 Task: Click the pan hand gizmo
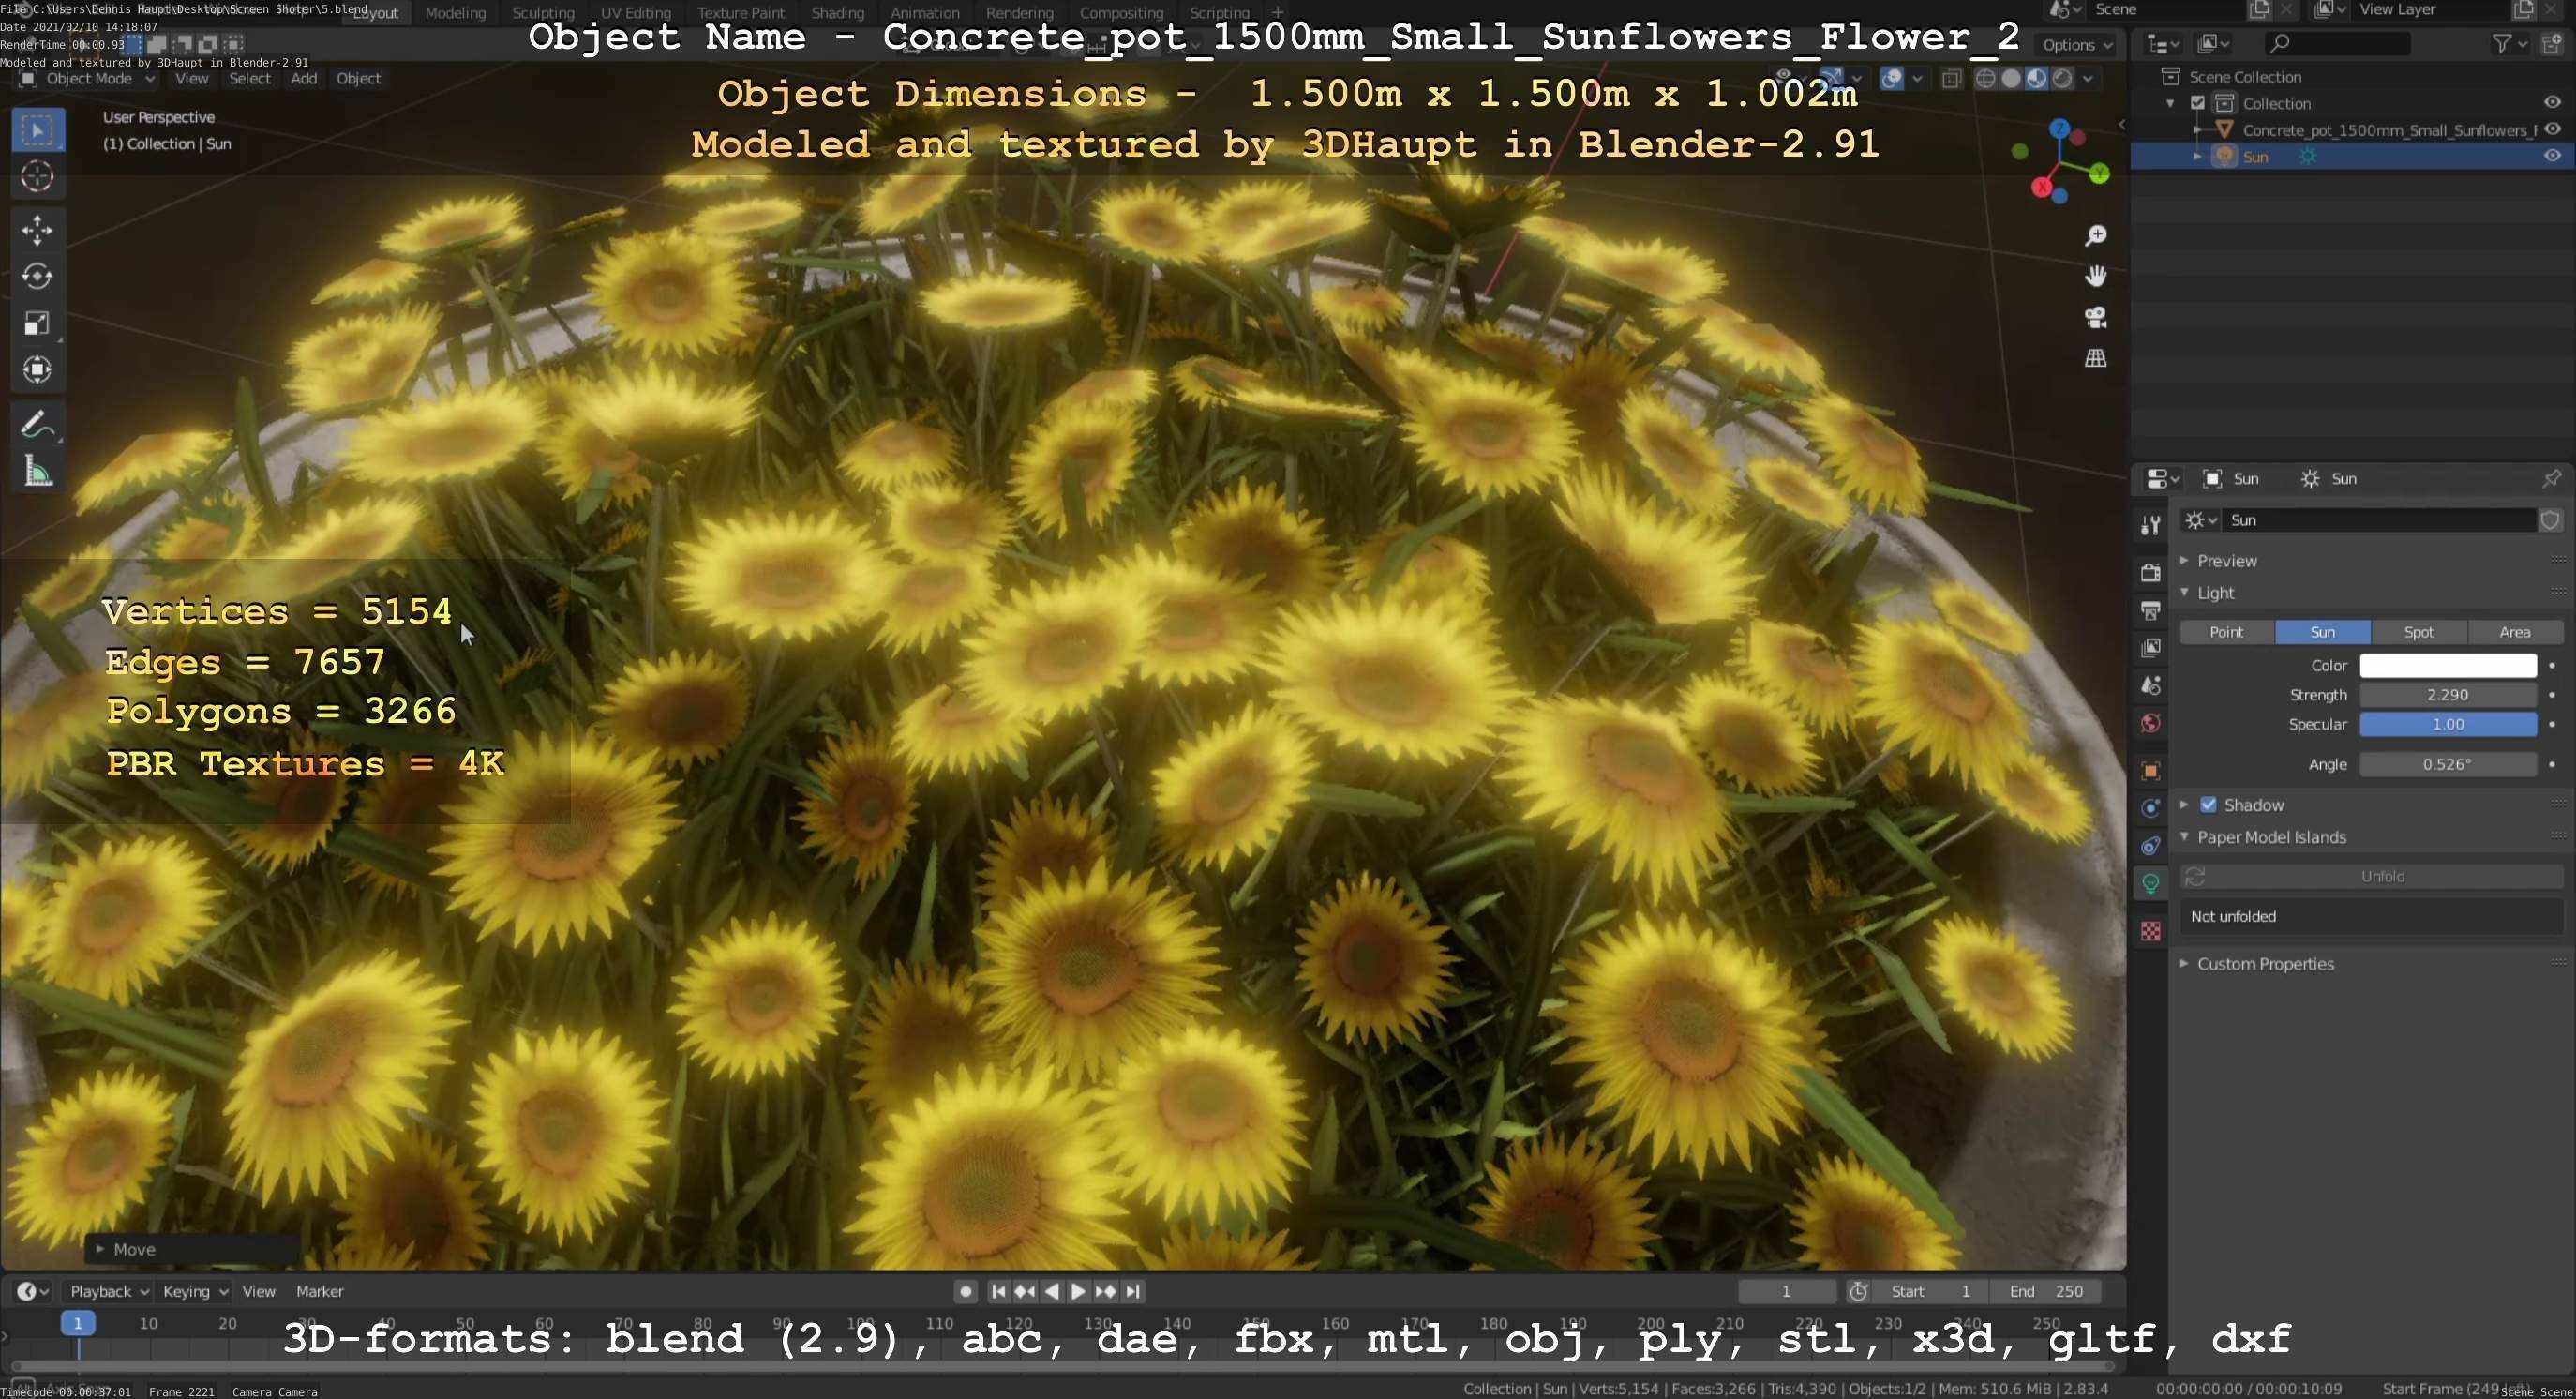[x=2095, y=276]
